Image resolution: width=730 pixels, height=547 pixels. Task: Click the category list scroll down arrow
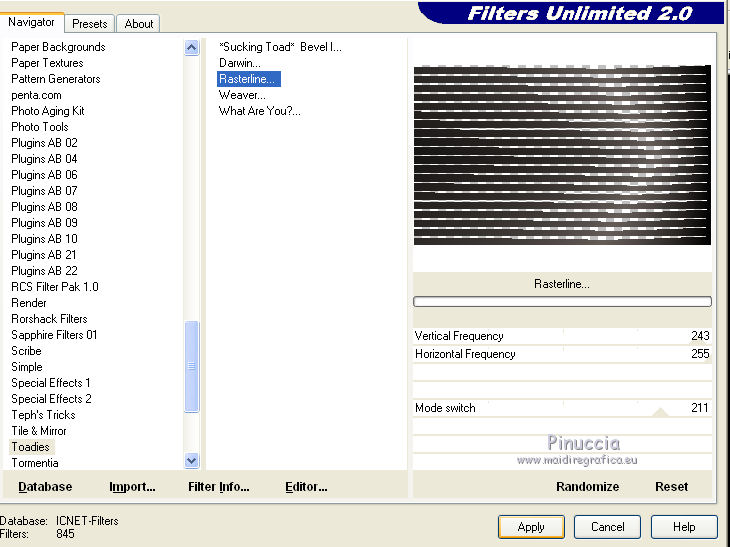[x=191, y=460]
